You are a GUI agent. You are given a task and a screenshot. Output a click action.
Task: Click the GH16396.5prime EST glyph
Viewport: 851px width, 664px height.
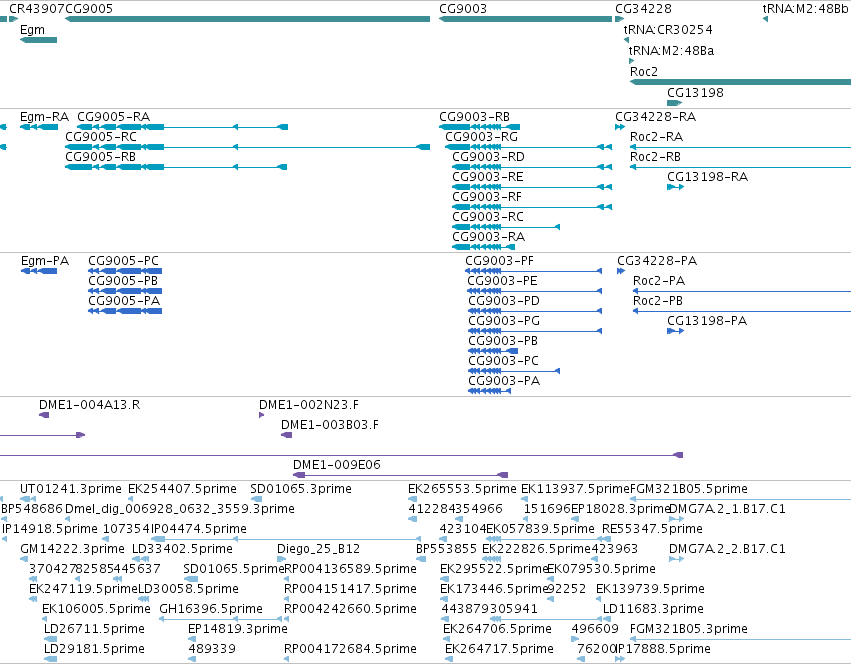[x=221, y=619]
